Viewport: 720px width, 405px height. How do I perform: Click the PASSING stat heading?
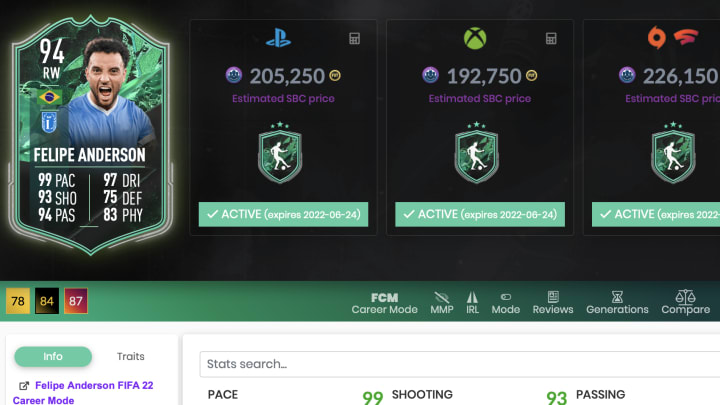pyautogui.click(x=601, y=394)
